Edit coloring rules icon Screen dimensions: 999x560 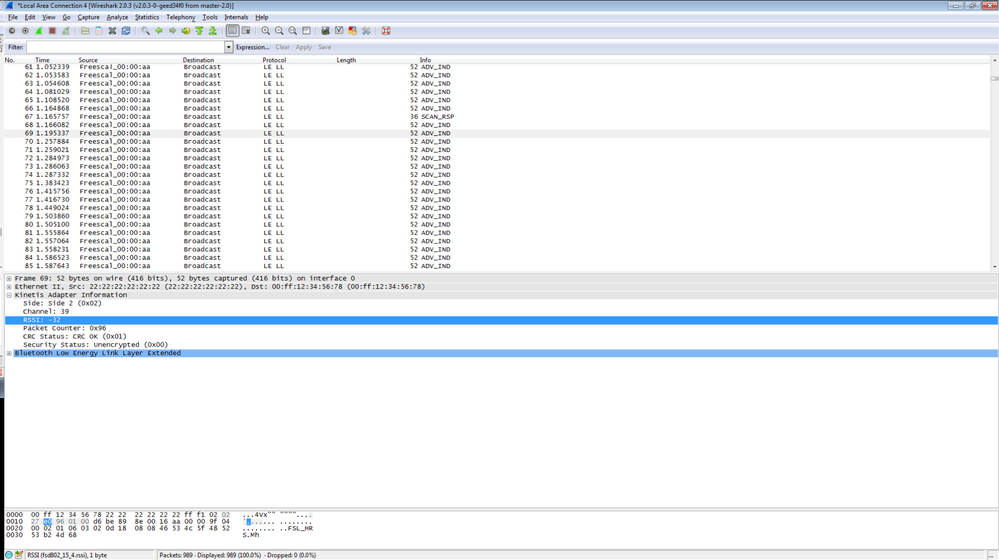(352, 31)
